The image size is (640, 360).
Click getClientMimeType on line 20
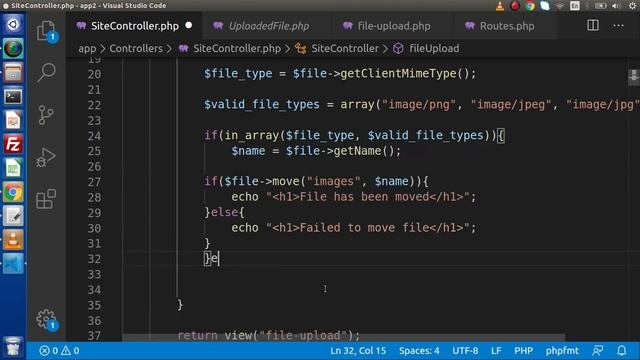(x=398, y=73)
